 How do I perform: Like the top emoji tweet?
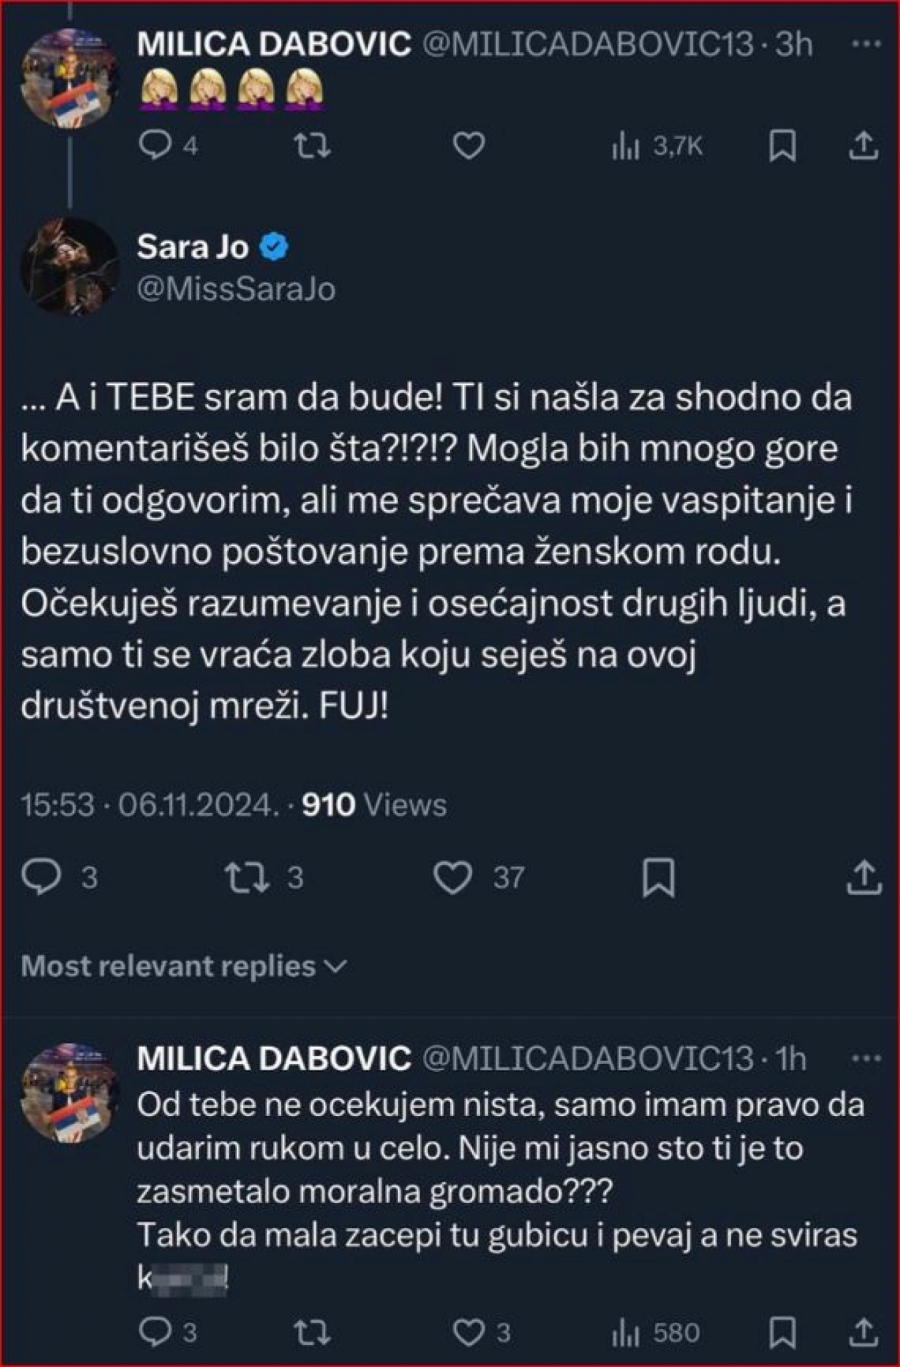pos(469,147)
